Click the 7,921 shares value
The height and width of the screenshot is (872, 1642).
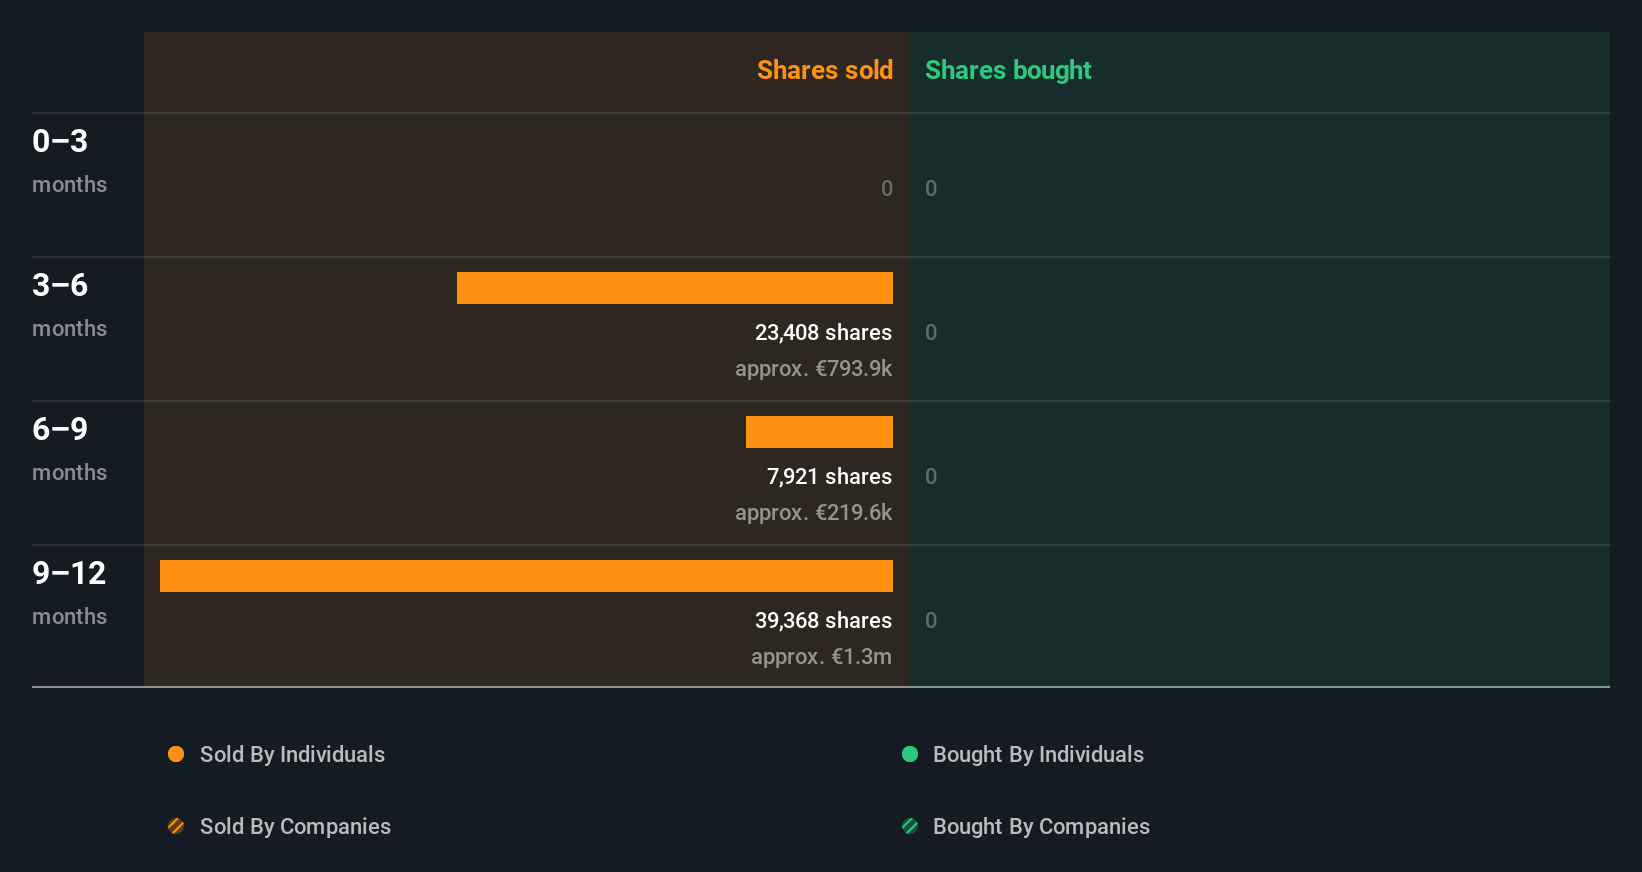829,476
